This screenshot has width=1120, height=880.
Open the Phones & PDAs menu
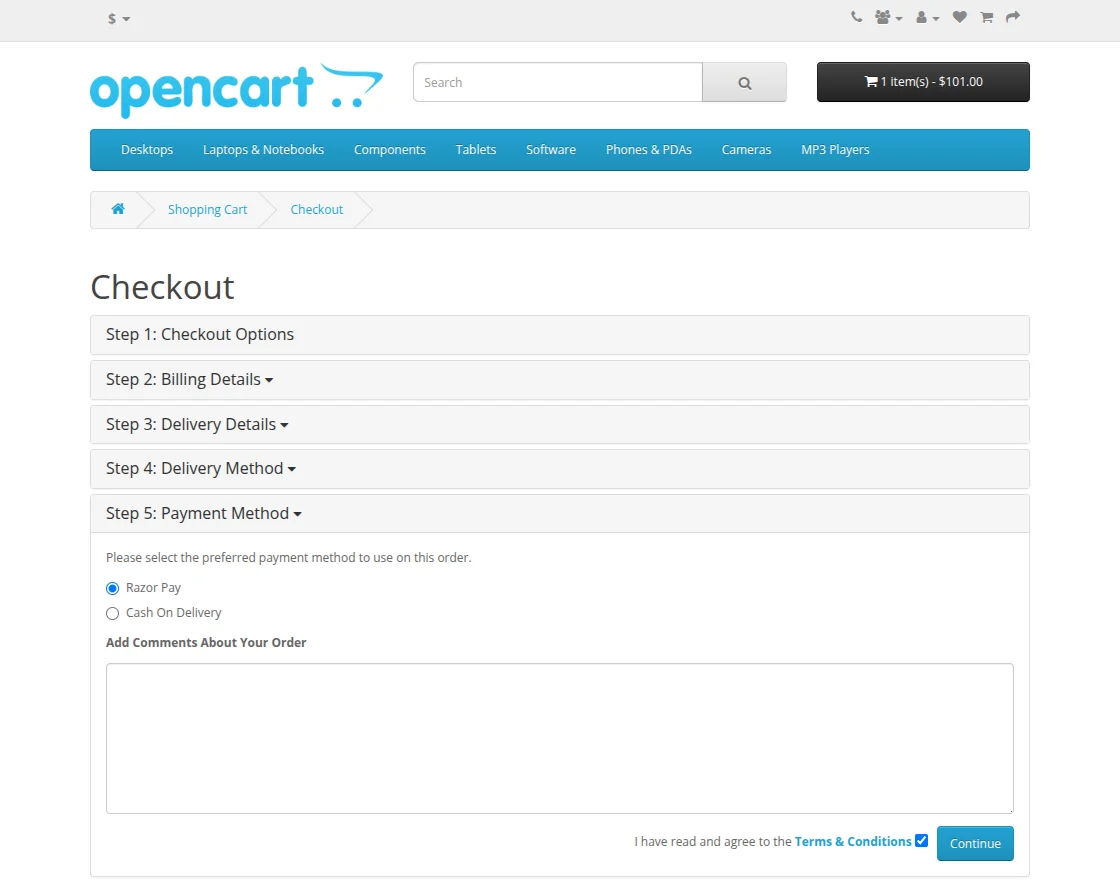pos(648,149)
